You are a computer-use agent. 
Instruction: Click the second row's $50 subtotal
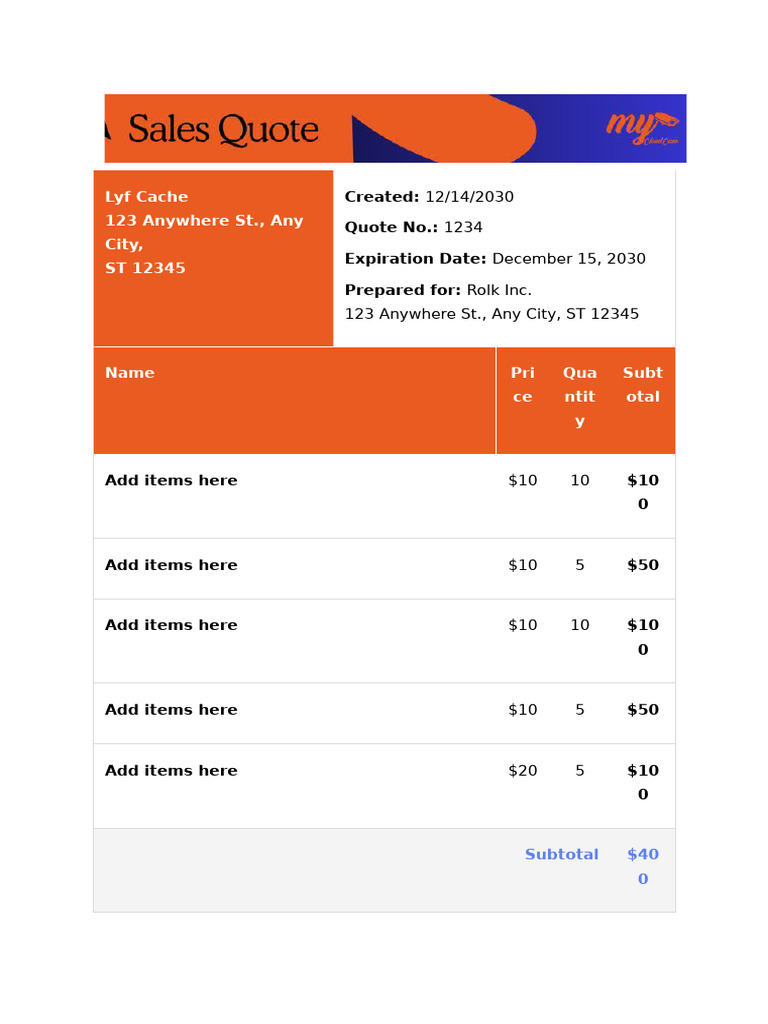tap(643, 565)
